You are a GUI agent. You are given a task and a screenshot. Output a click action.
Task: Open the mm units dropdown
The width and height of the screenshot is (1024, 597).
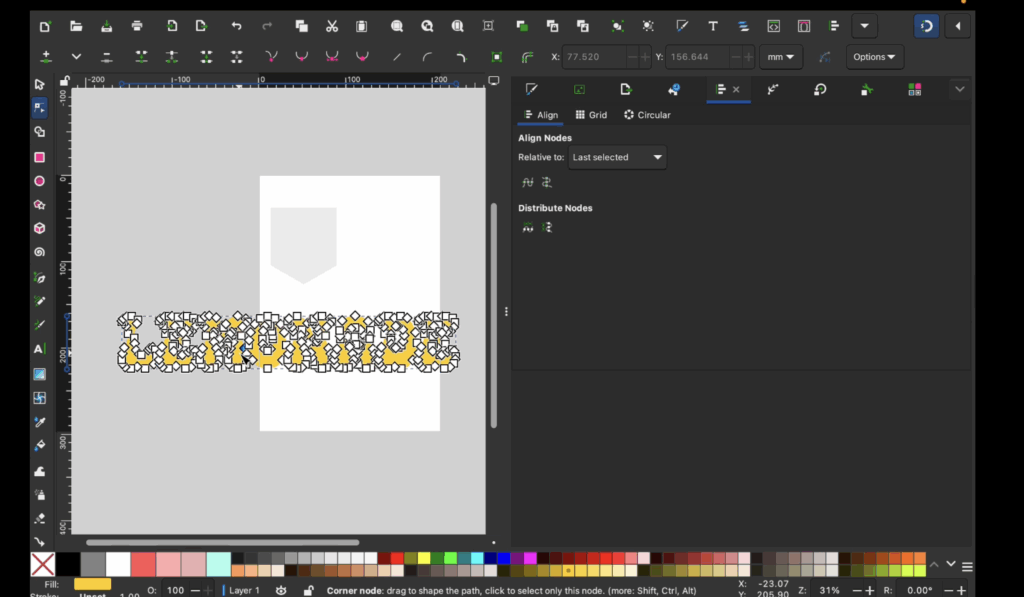pos(780,57)
